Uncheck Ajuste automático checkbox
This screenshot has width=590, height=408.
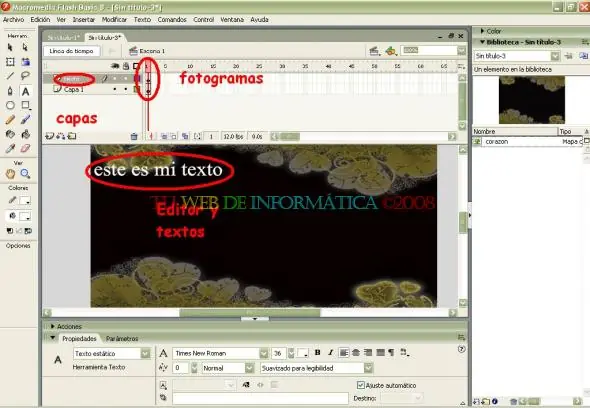(x=360, y=385)
